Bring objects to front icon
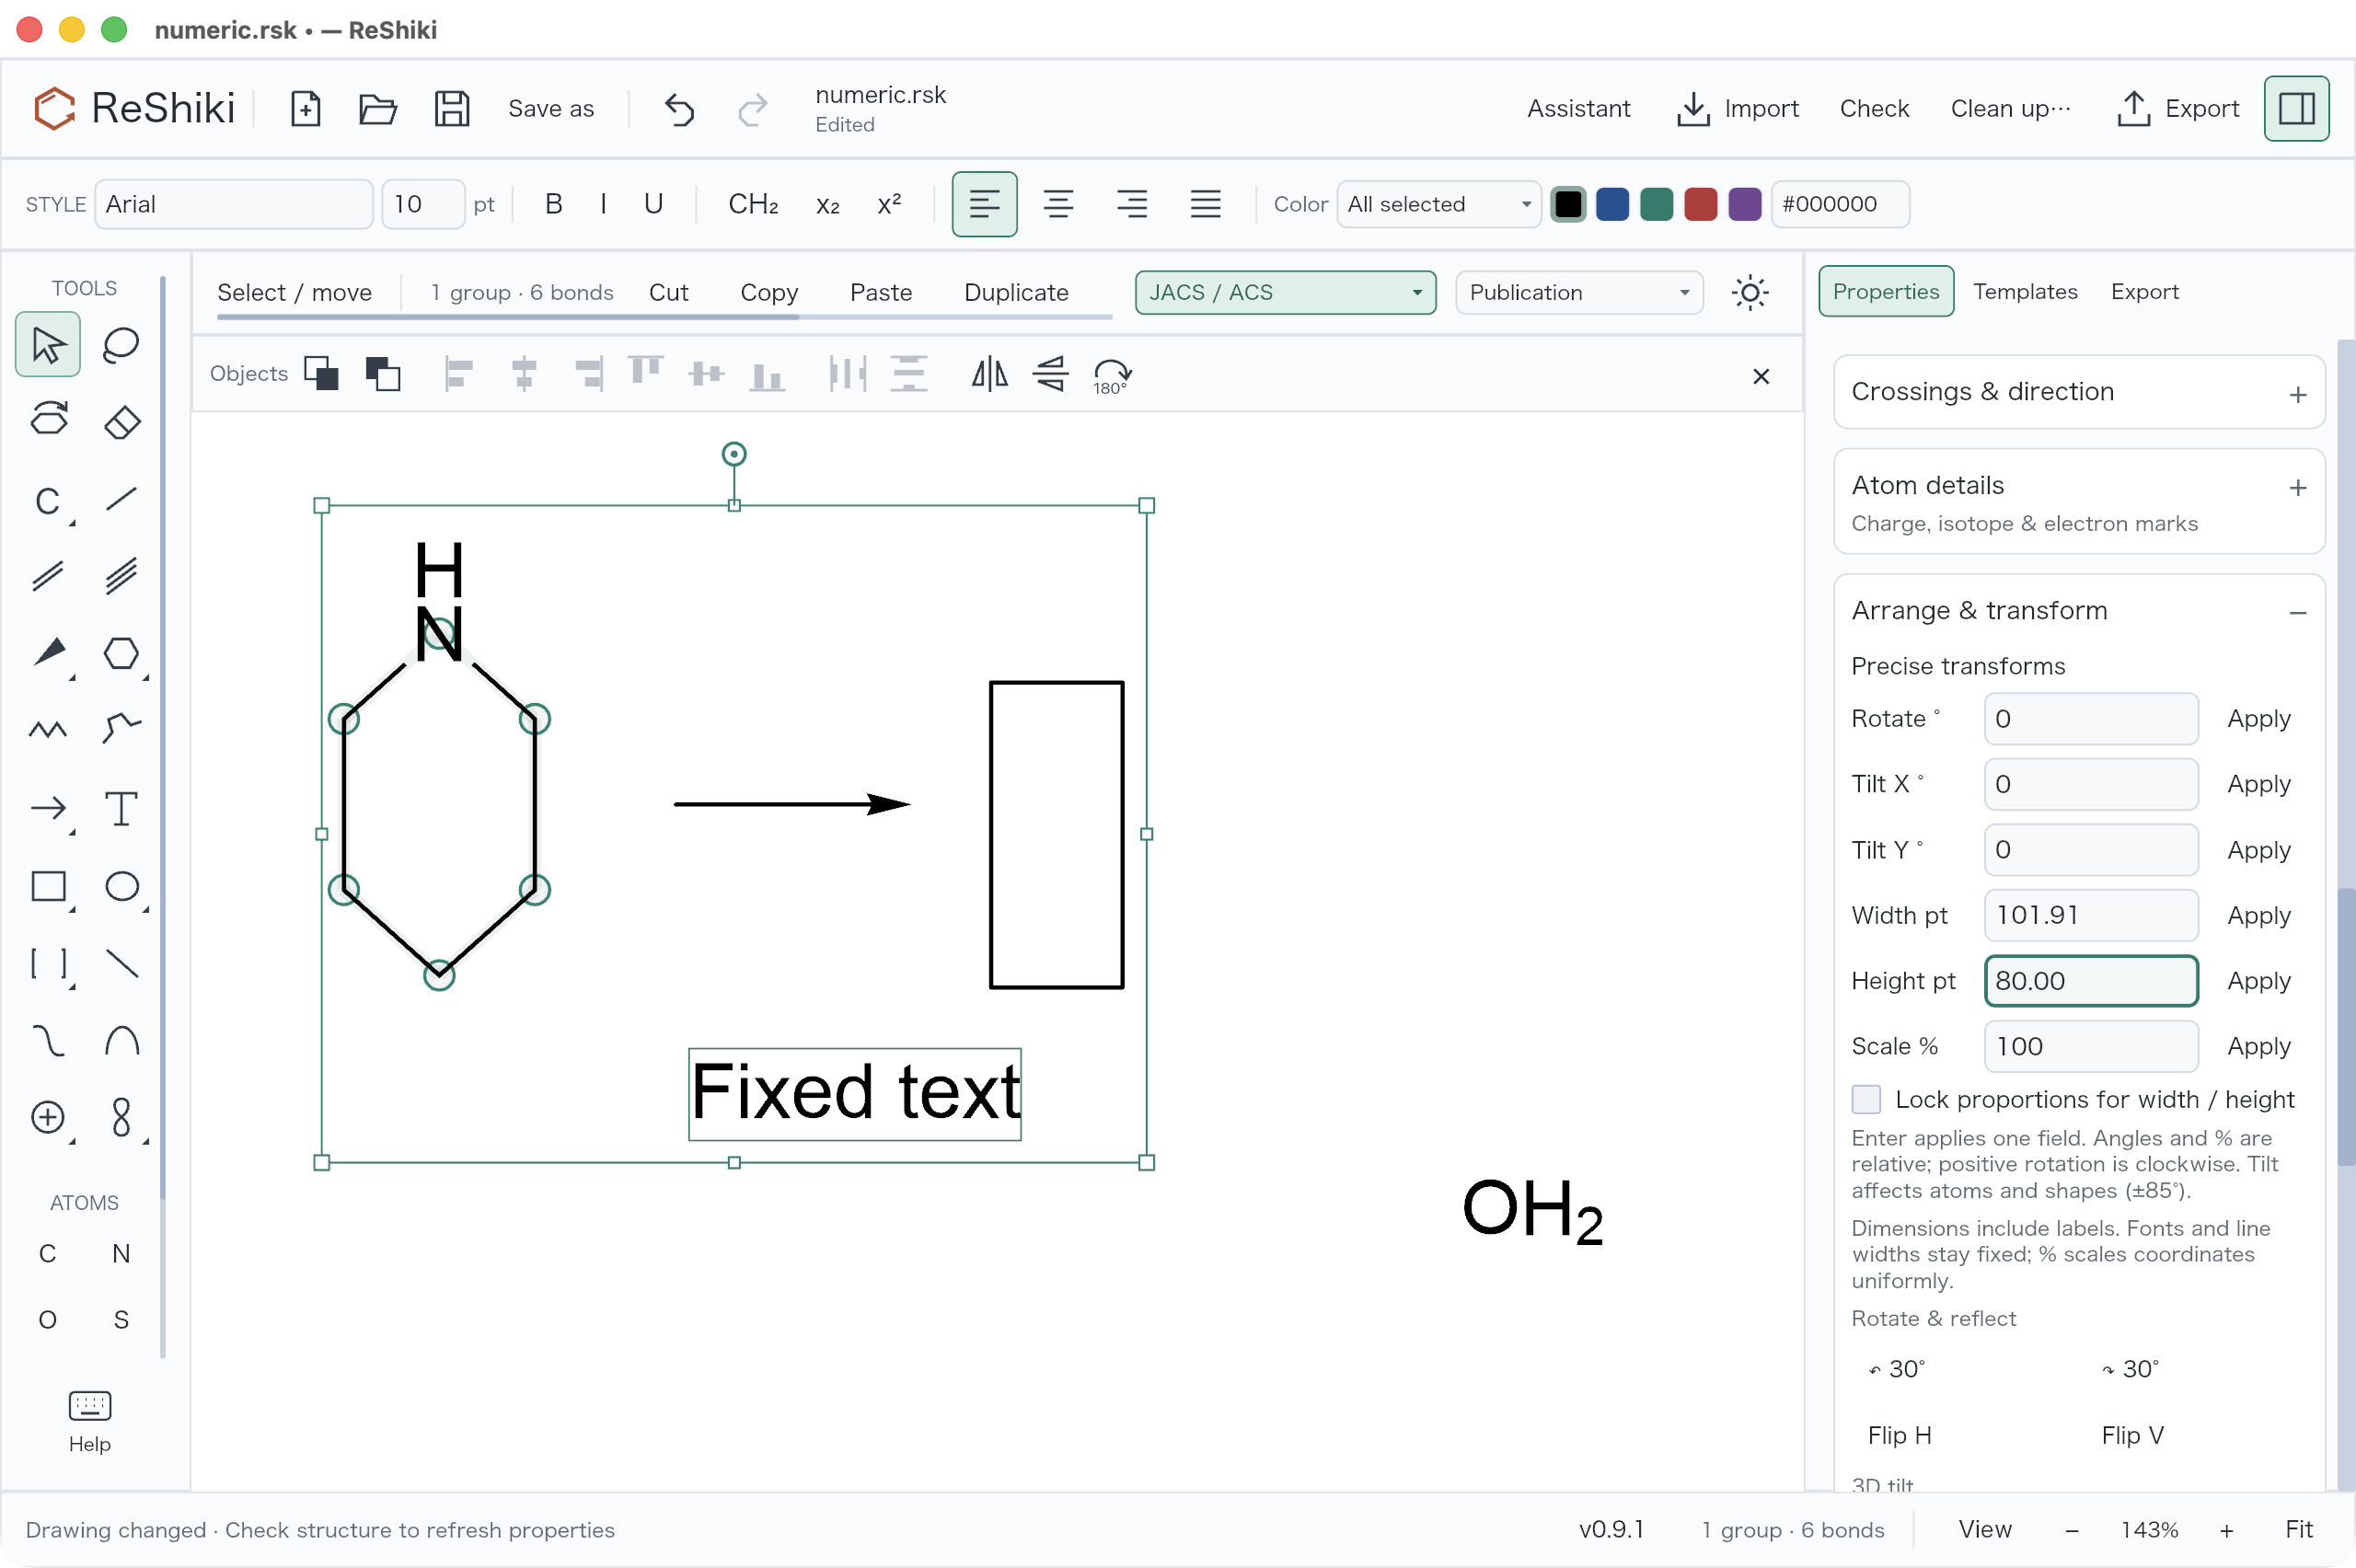This screenshot has height=1568, width=2356. point(321,374)
